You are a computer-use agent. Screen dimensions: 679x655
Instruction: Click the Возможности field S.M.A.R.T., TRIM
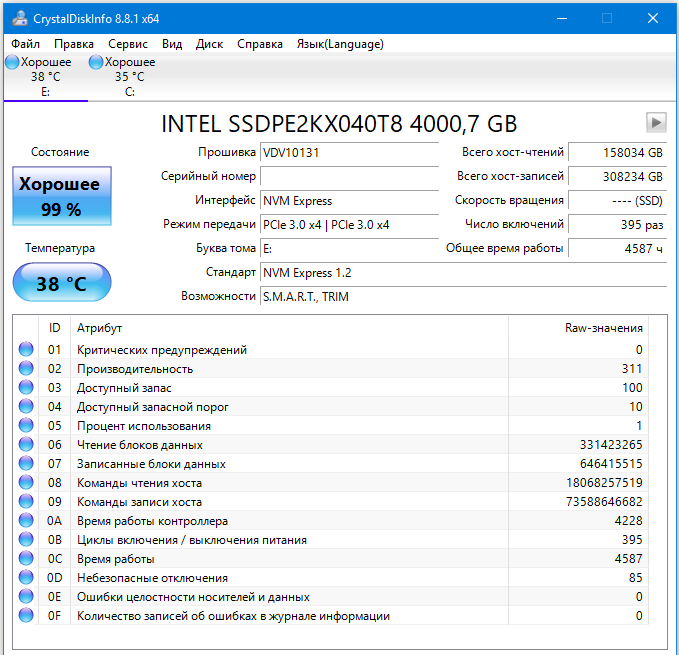click(463, 297)
